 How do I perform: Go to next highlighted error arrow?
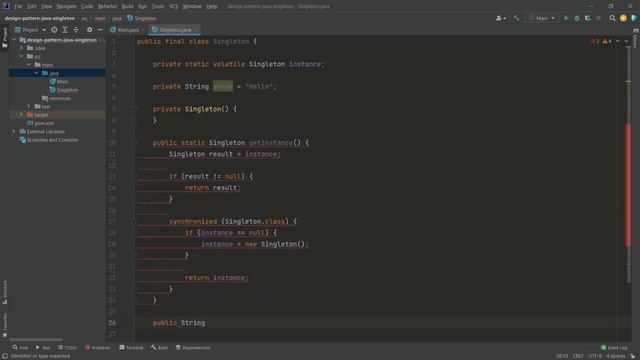[x=626, y=41]
